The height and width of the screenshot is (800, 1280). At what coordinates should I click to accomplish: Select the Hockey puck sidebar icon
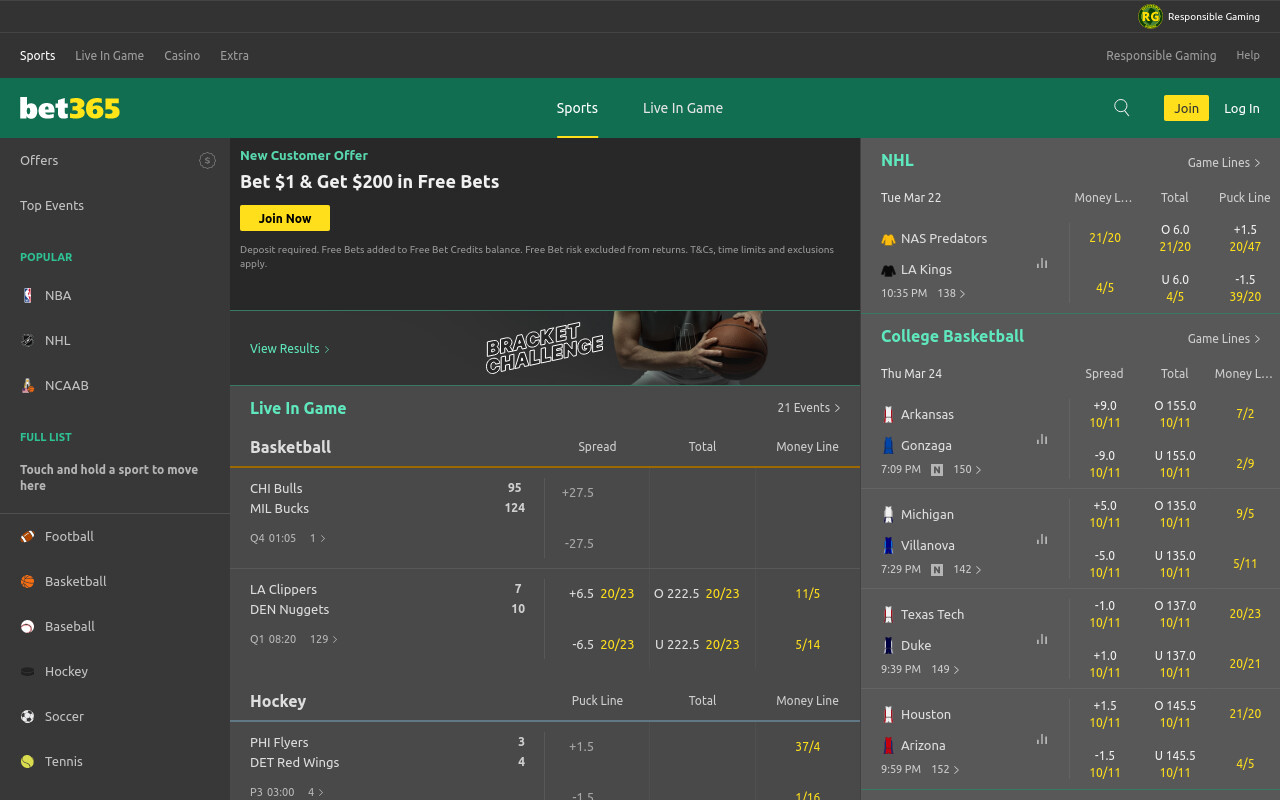coord(28,671)
